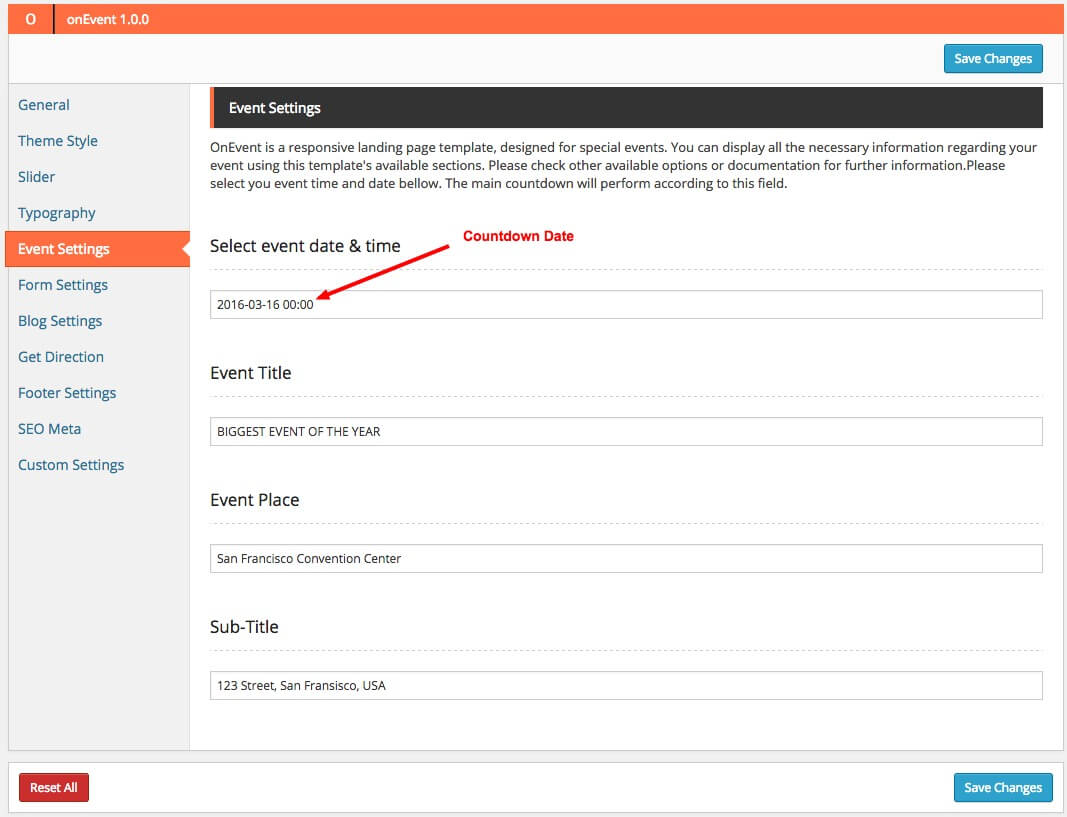
Task: Open Form Settings in sidebar
Action: click(63, 285)
